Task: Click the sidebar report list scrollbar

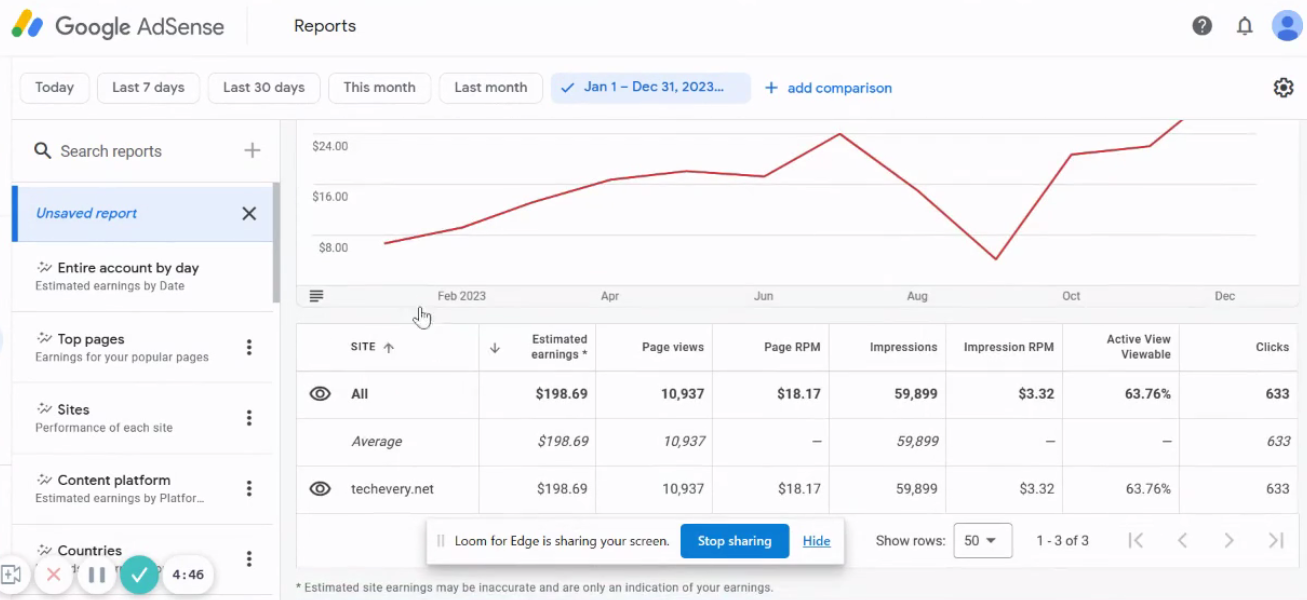Action: click(x=276, y=243)
